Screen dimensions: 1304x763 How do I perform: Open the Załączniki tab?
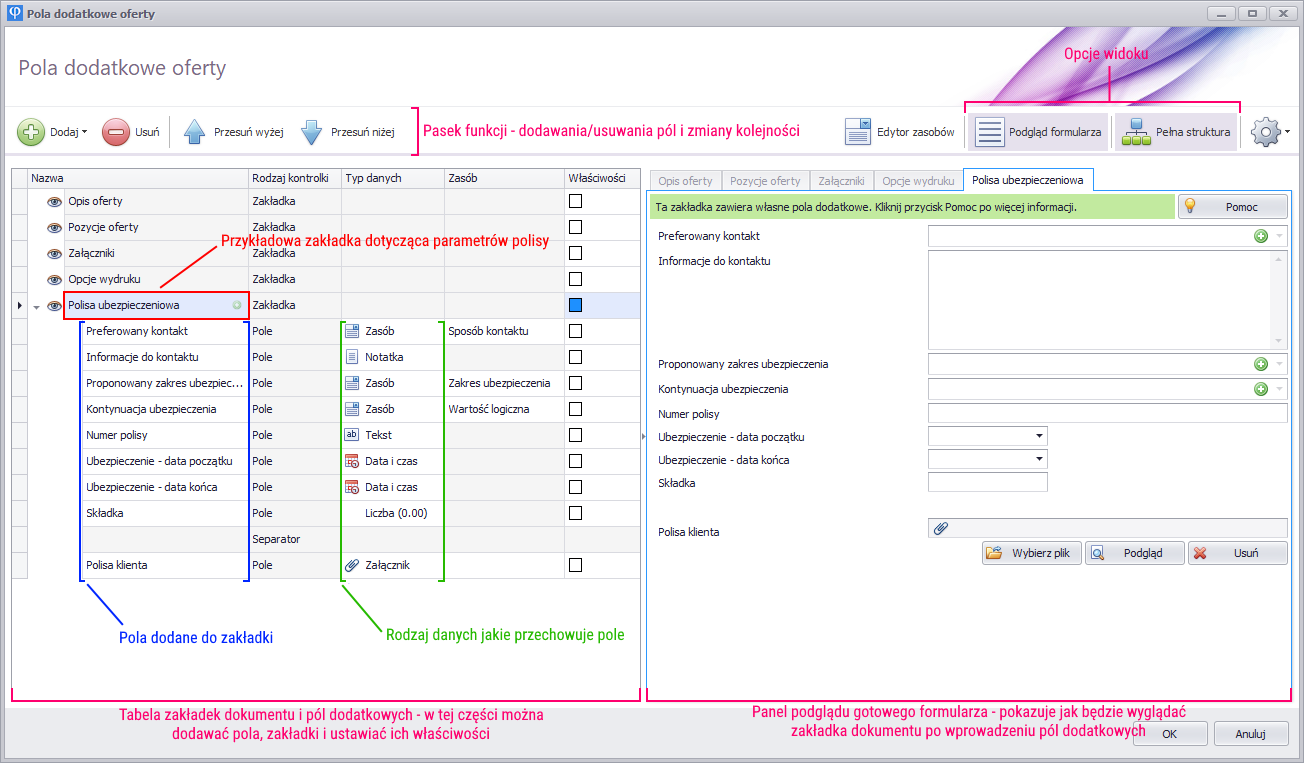click(x=841, y=181)
